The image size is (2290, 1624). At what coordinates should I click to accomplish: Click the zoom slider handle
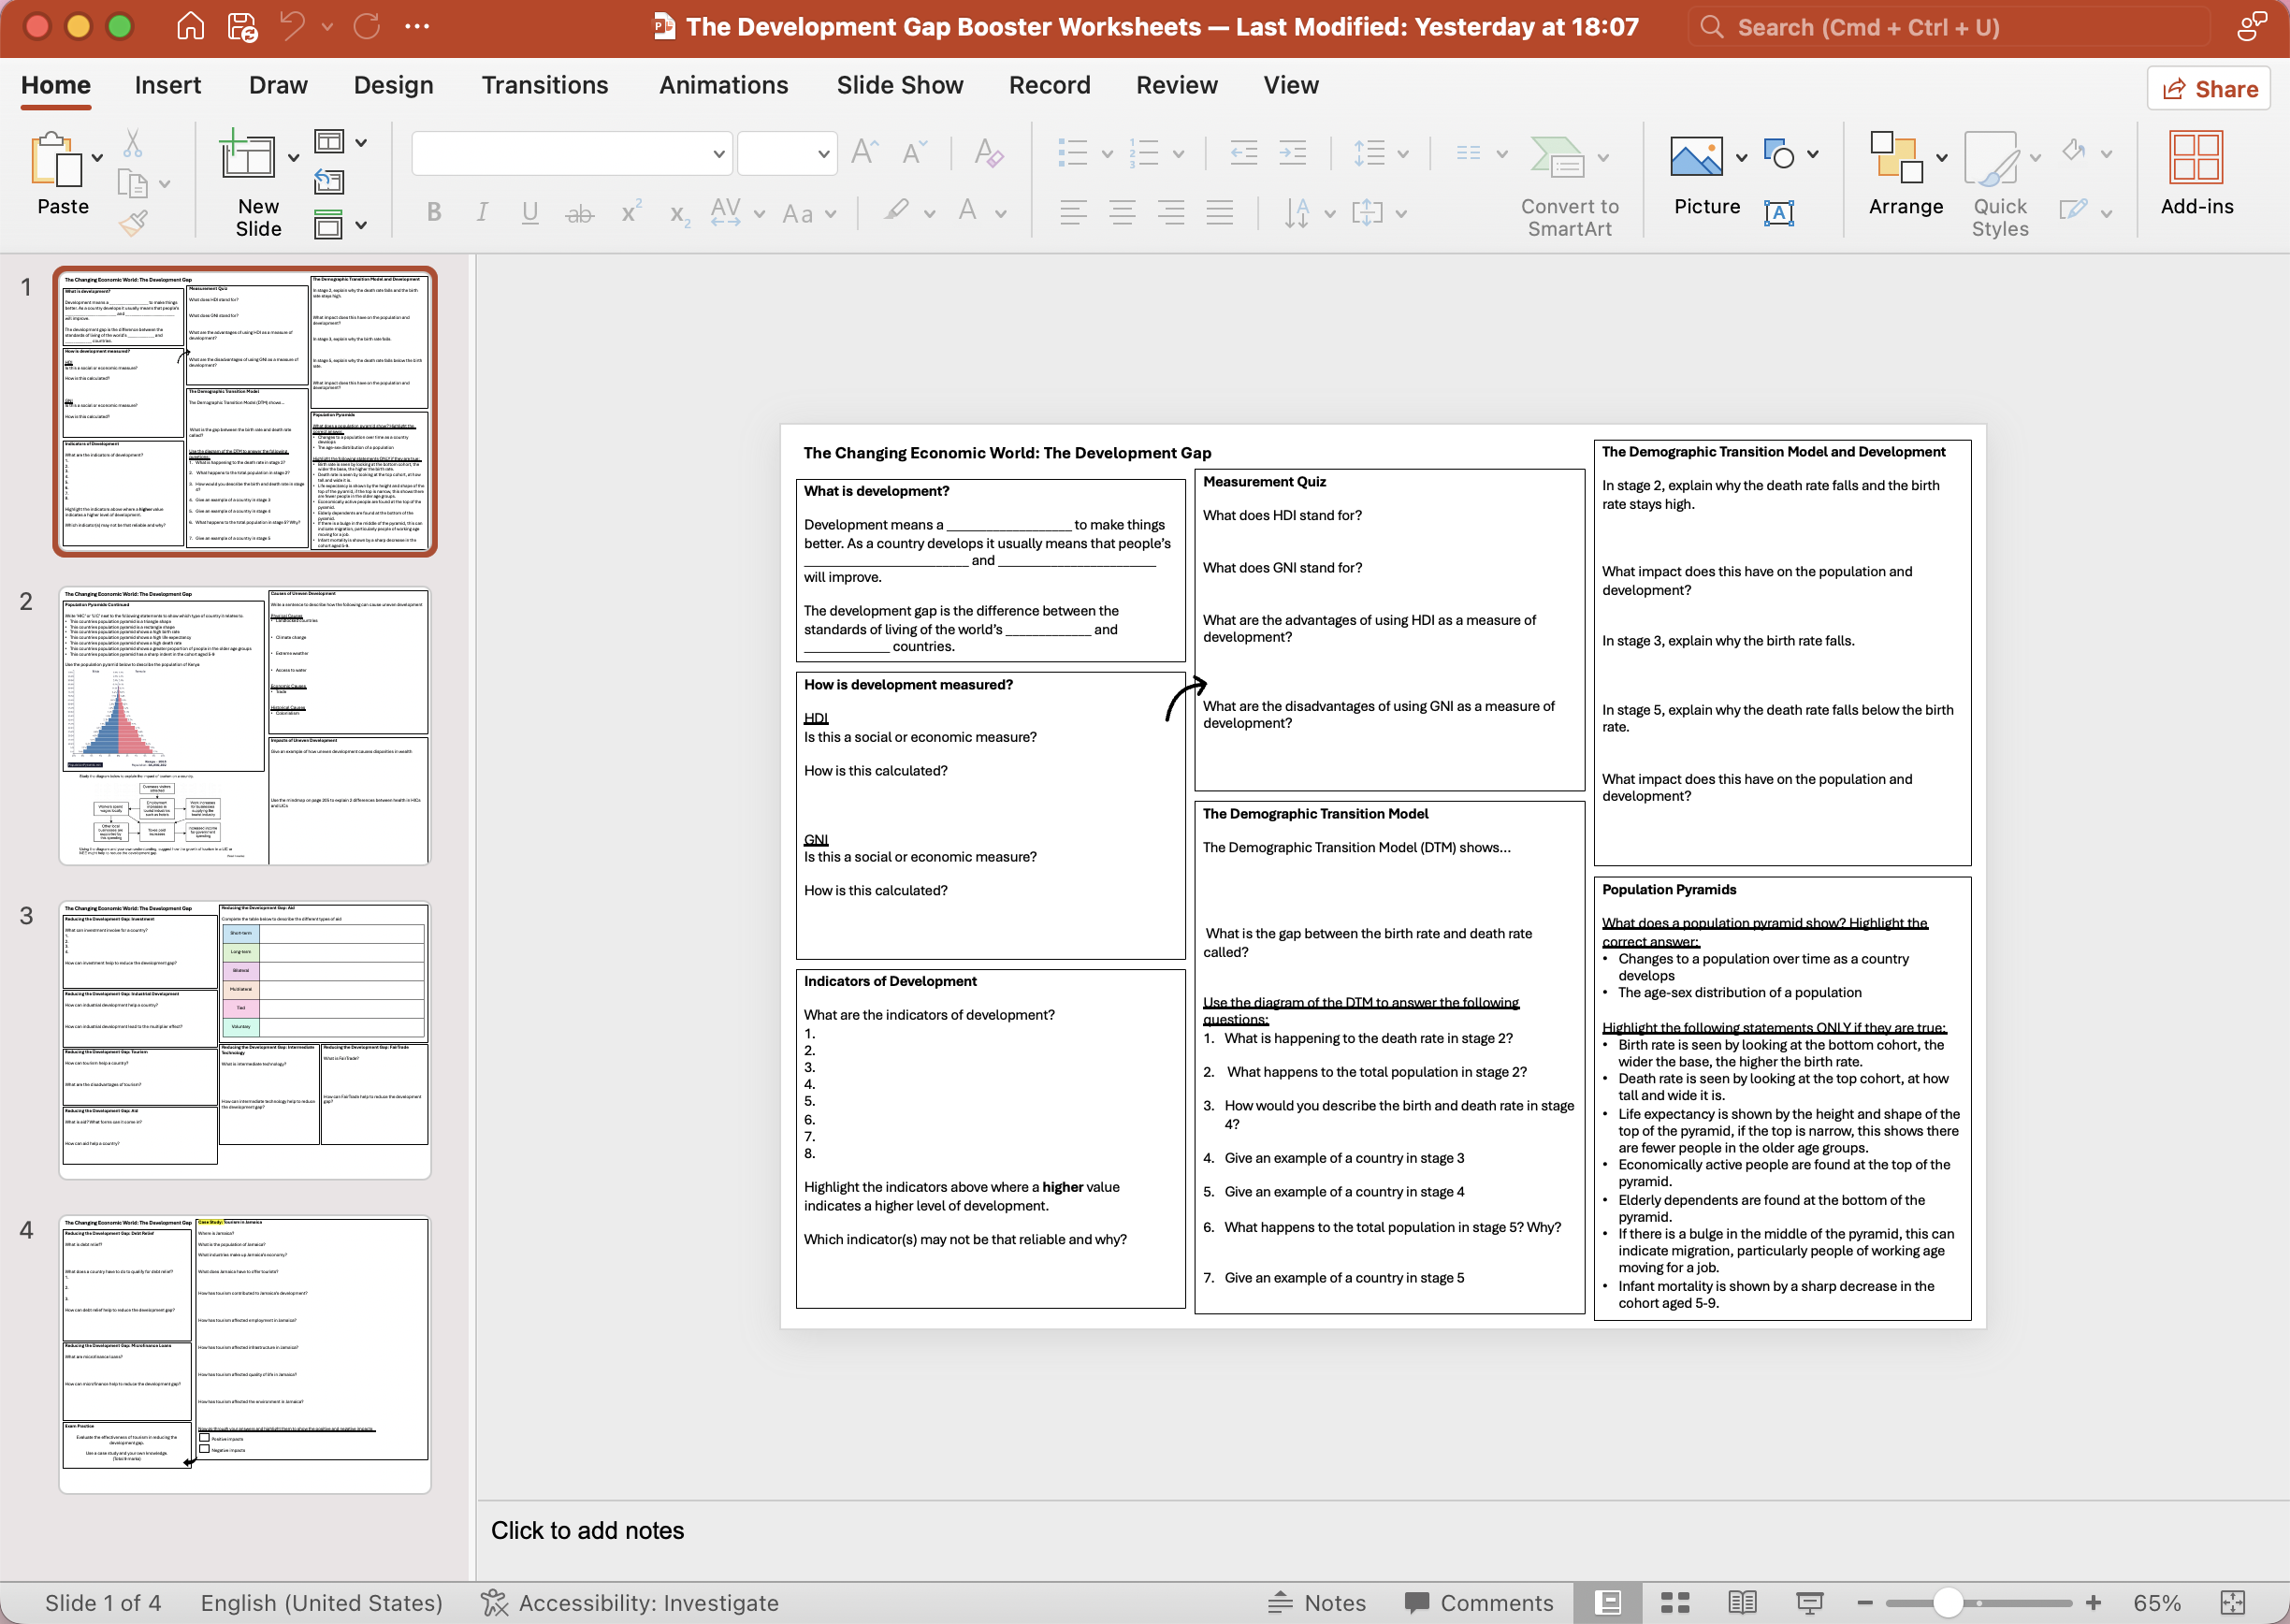pos(1947,1603)
